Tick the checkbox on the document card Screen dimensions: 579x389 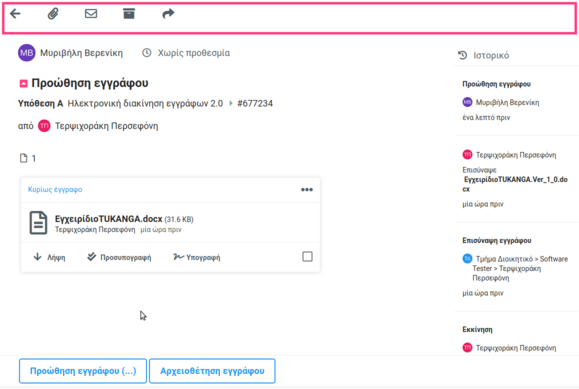pos(307,256)
